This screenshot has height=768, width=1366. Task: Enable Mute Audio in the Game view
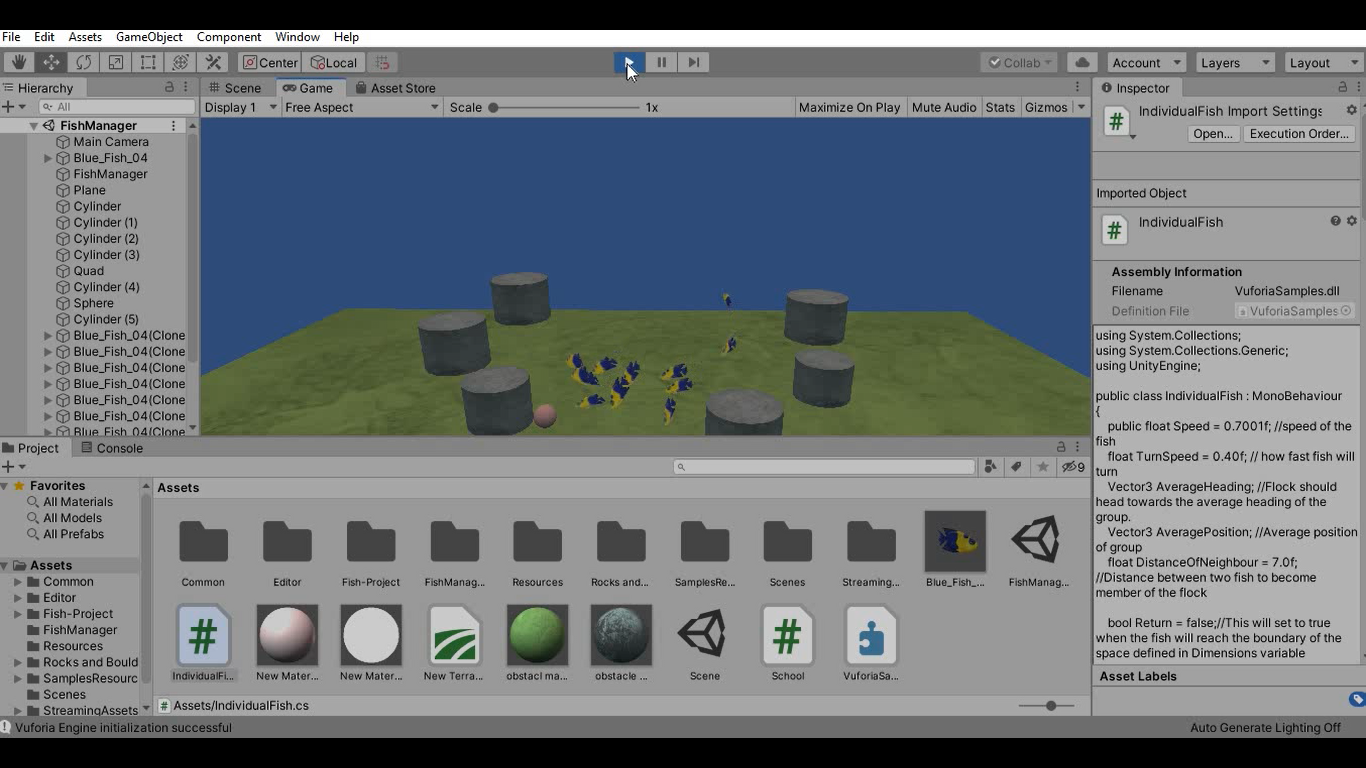point(943,107)
